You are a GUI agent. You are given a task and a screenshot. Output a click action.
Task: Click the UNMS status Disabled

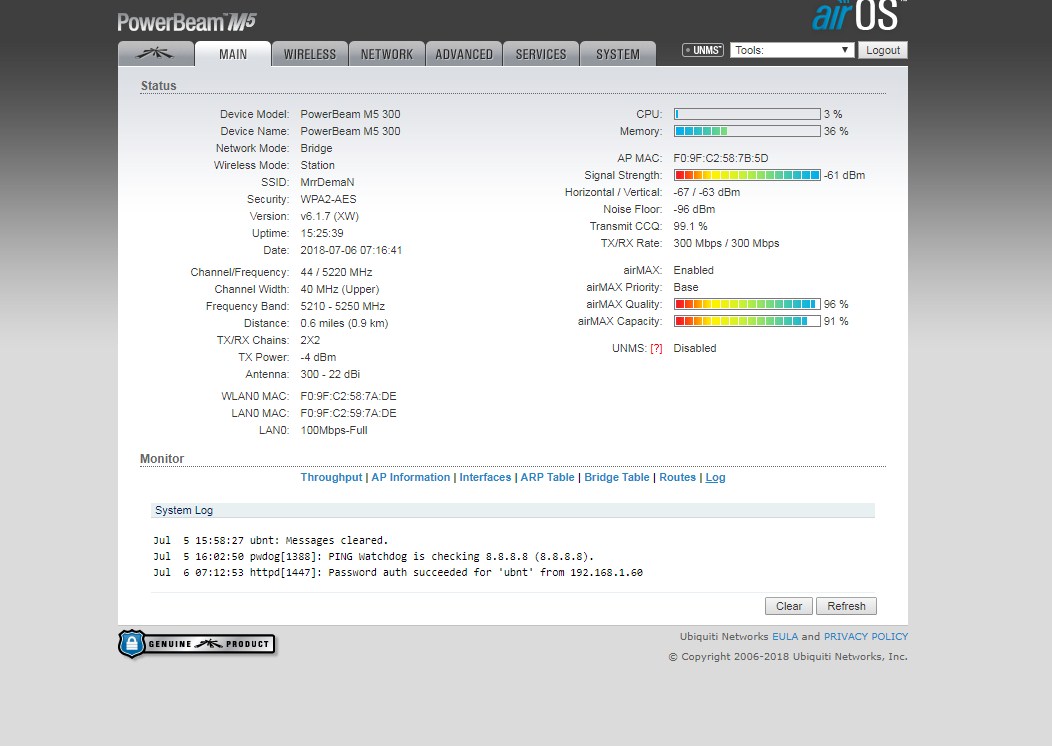tap(695, 348)
